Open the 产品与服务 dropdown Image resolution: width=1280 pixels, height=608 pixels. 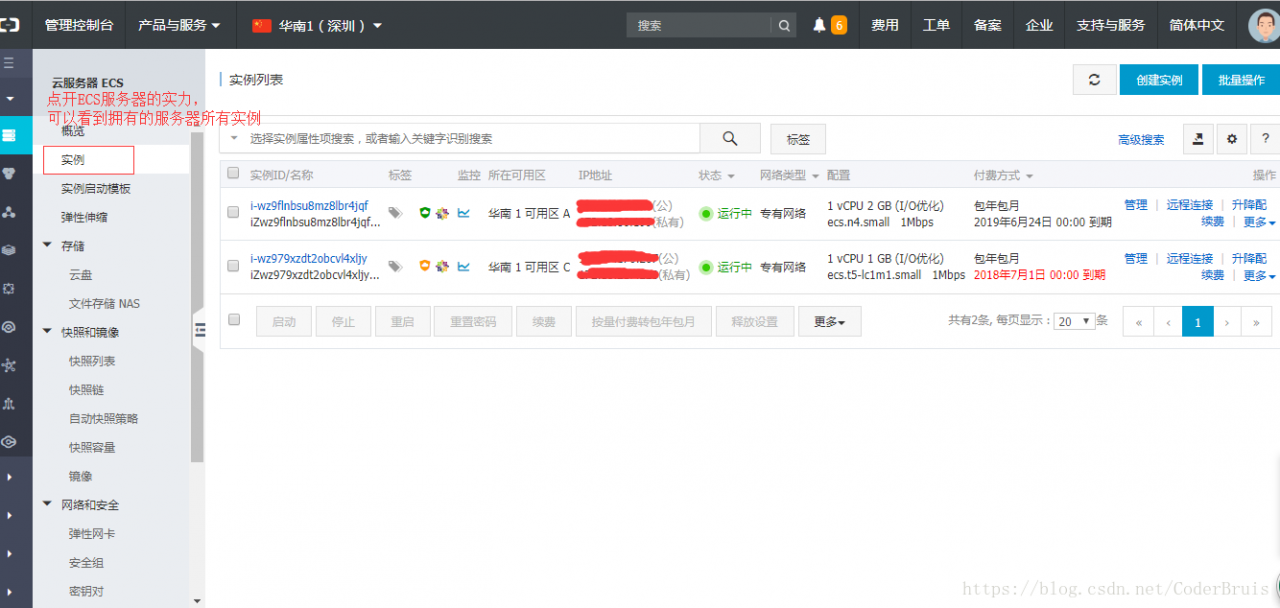click(x=179, y=25)
